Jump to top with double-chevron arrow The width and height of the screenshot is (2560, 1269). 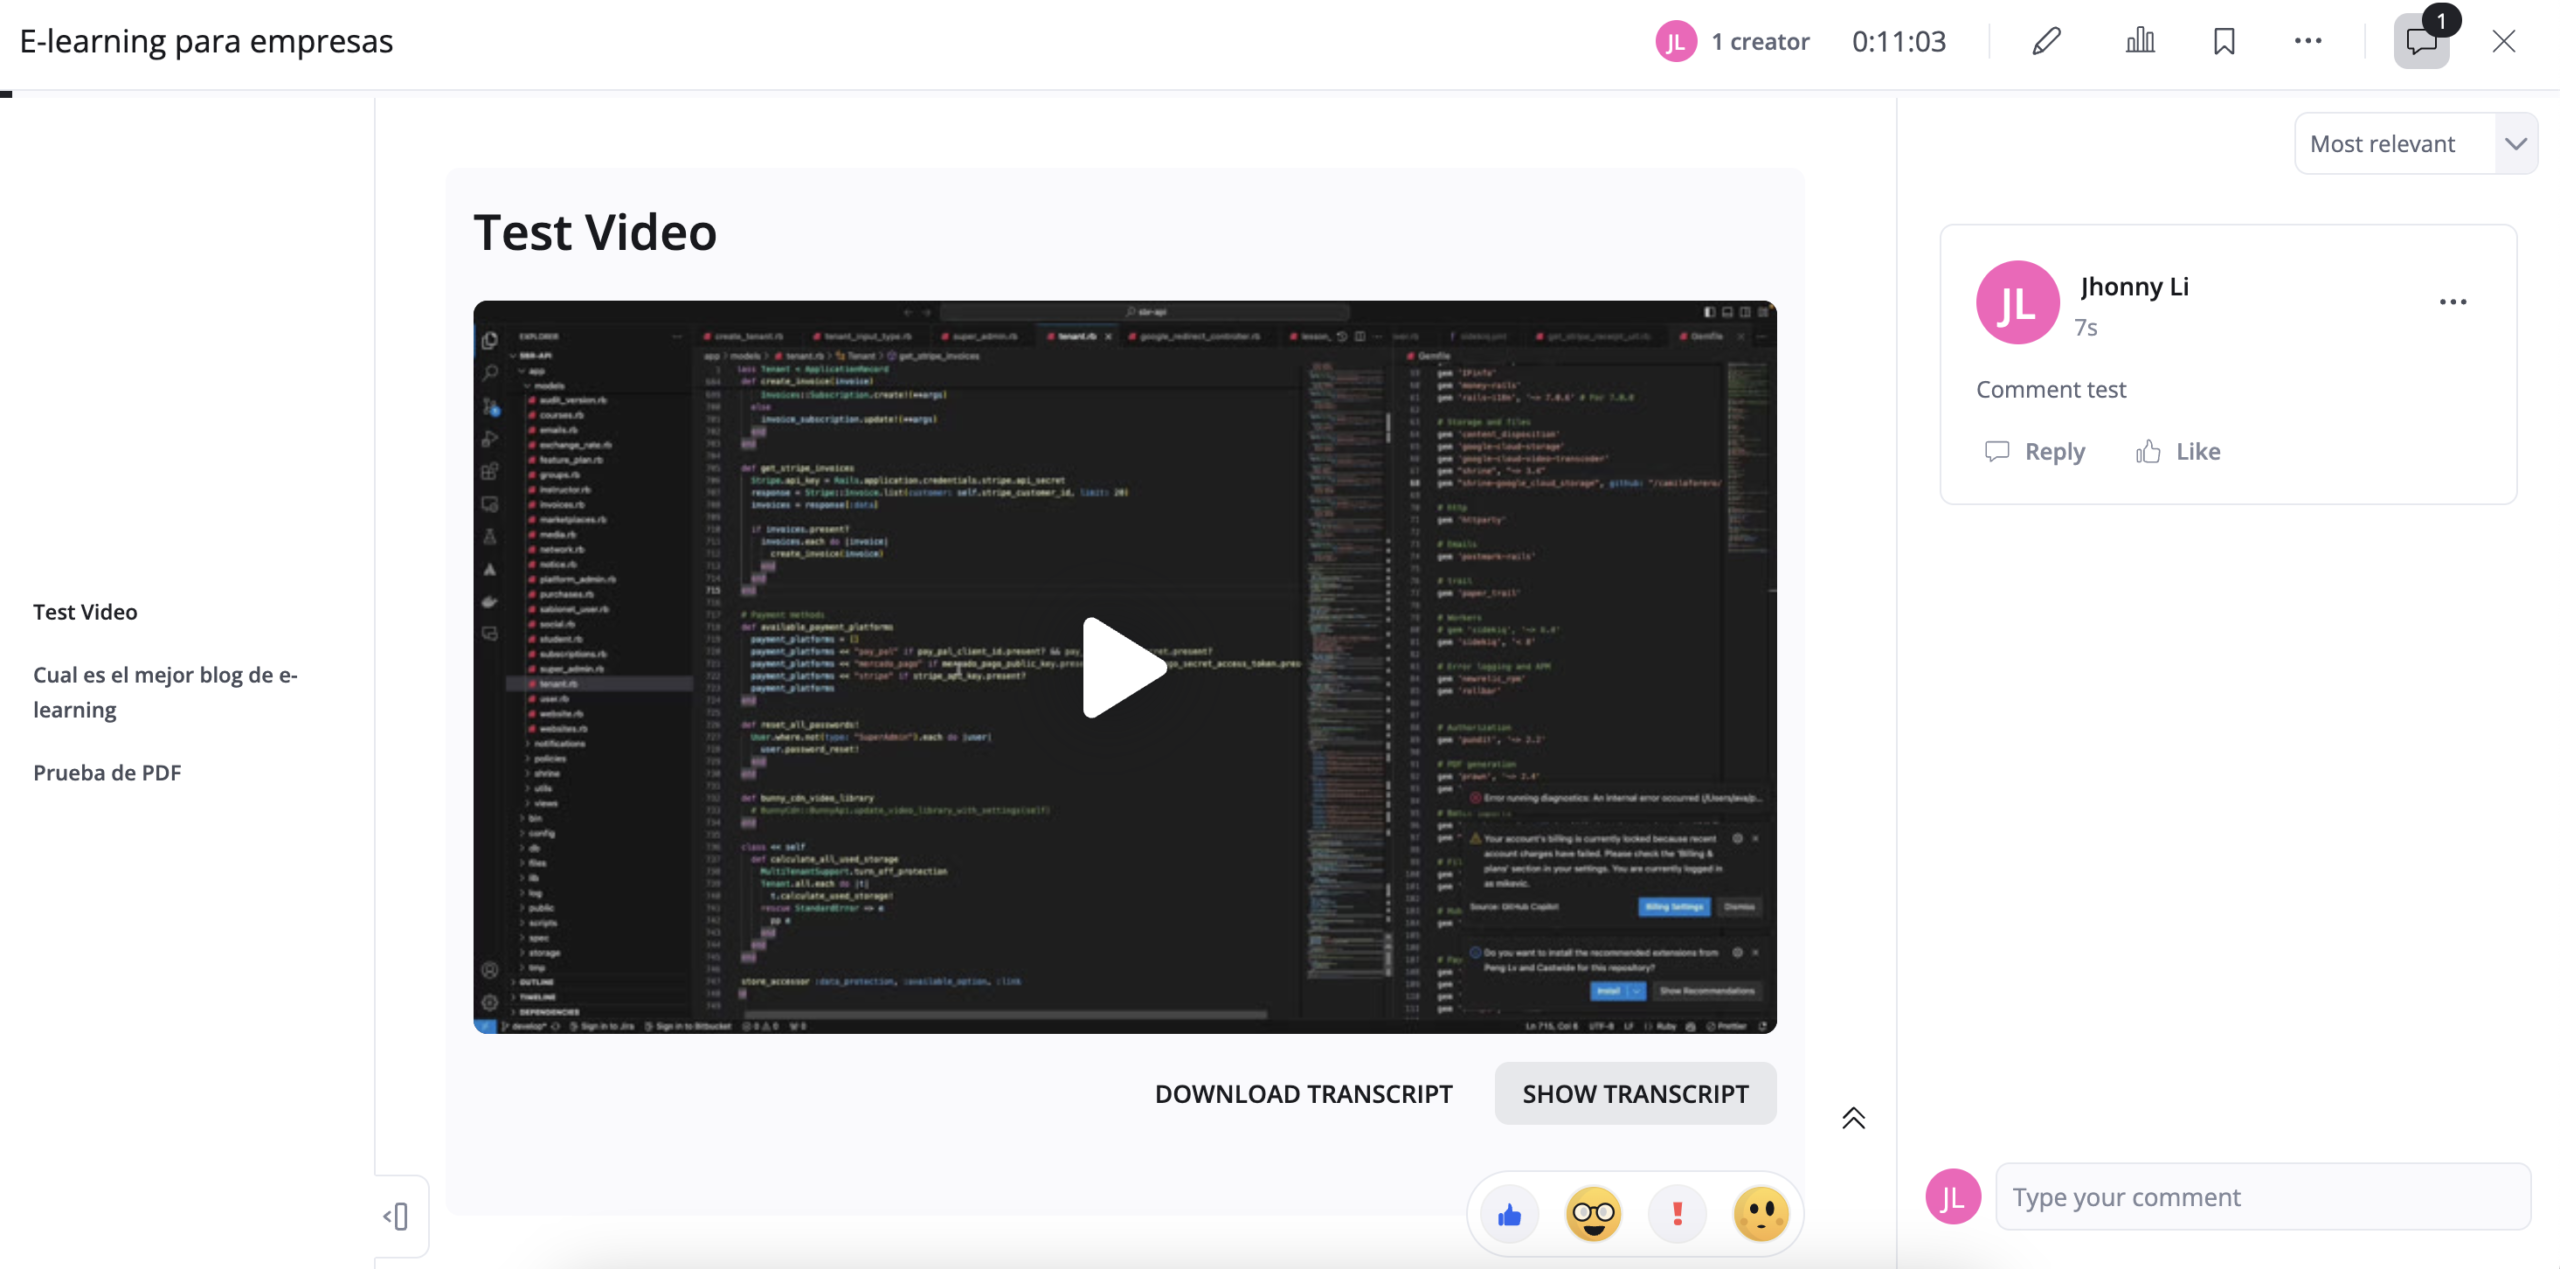(1853, 1117)
